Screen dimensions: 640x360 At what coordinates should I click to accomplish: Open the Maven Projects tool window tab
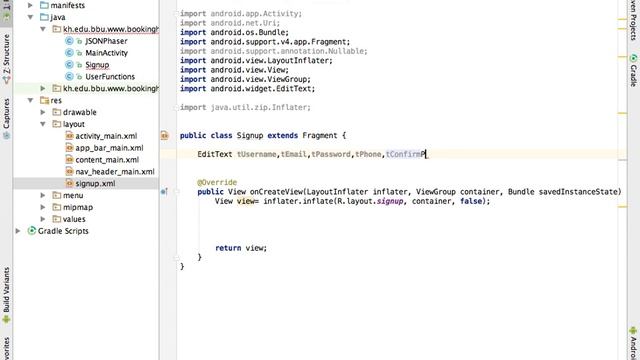633,20
